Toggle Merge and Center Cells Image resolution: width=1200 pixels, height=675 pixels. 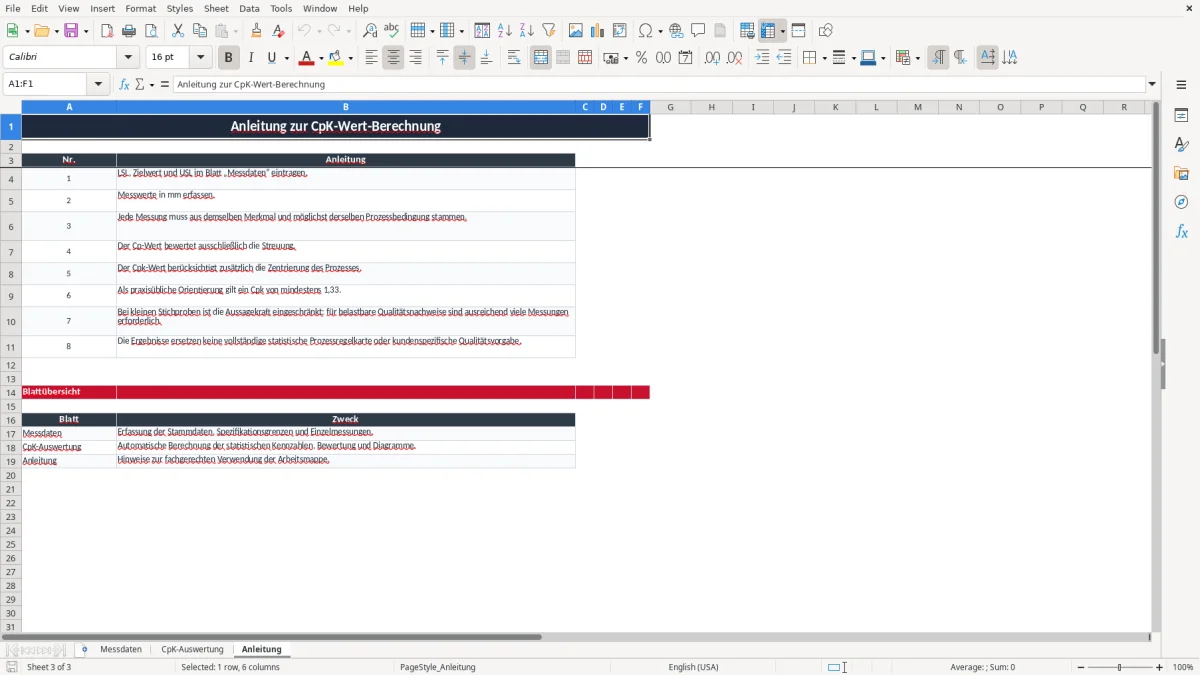point(540,58)
